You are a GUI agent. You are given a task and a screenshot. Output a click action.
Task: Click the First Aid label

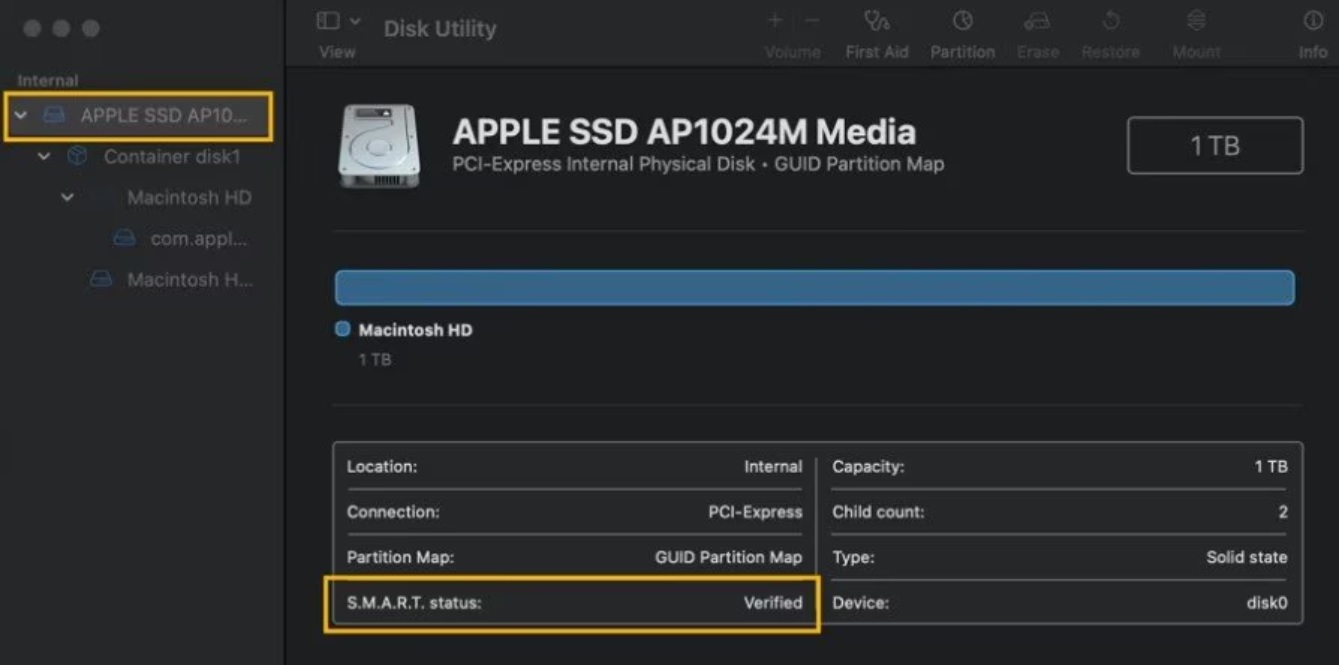coord(877,52)
